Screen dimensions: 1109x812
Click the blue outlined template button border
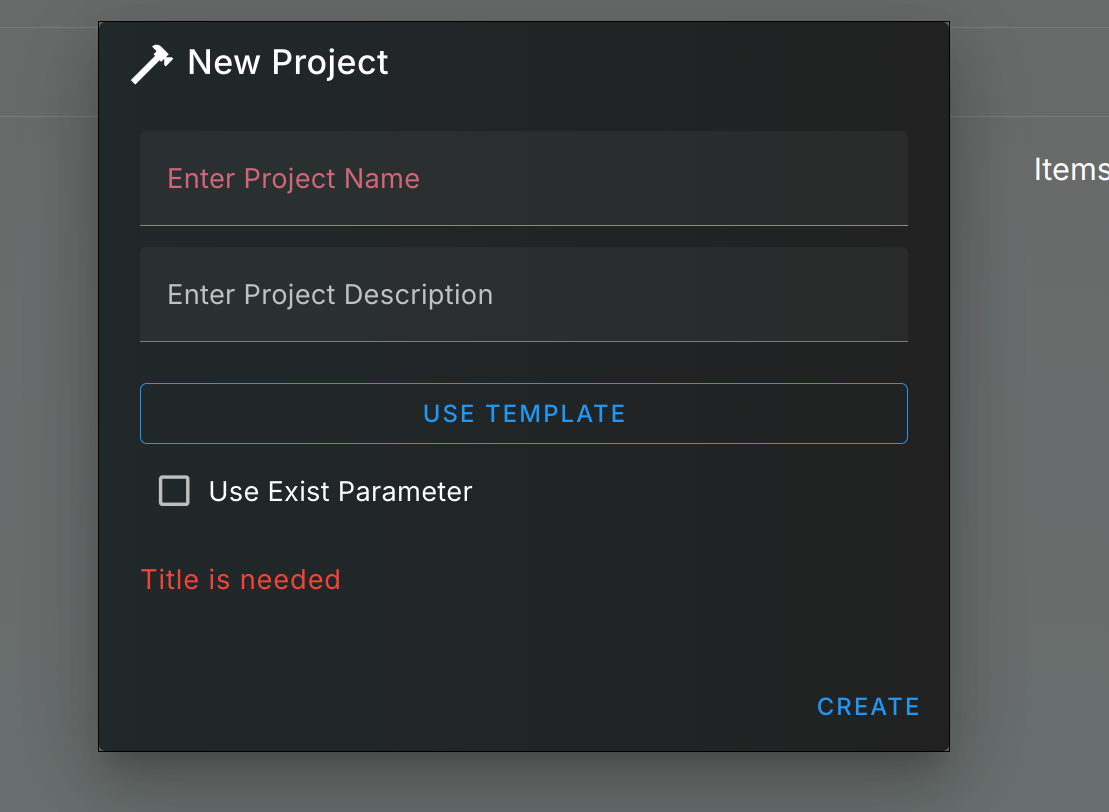(x=523, y=384)
